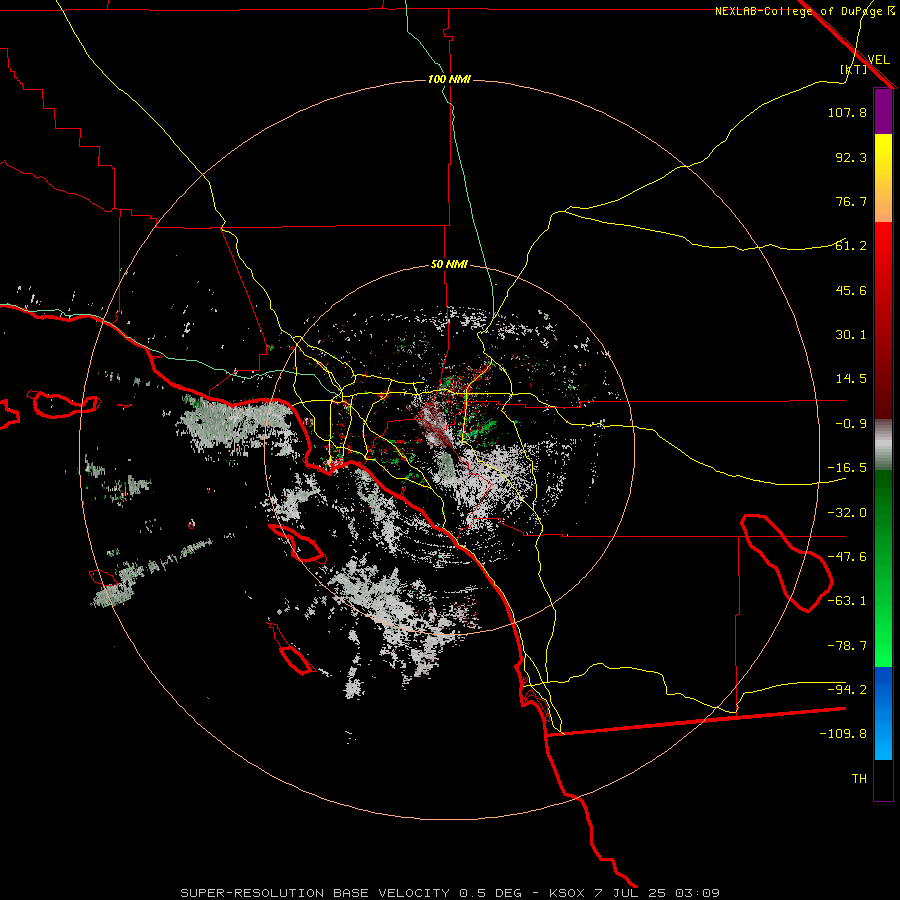This screenshot has width=900, height=900.
Task: Click the gray near-zero segment of color bar
Action: click(883, 445)
